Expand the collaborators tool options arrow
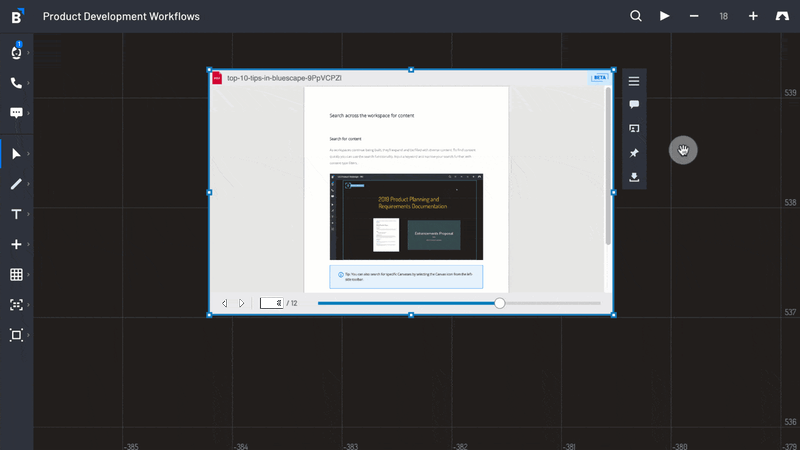Image resolution: width=800 pixels, height=450 pixels. pyautogui.click(x=29, y=53)
